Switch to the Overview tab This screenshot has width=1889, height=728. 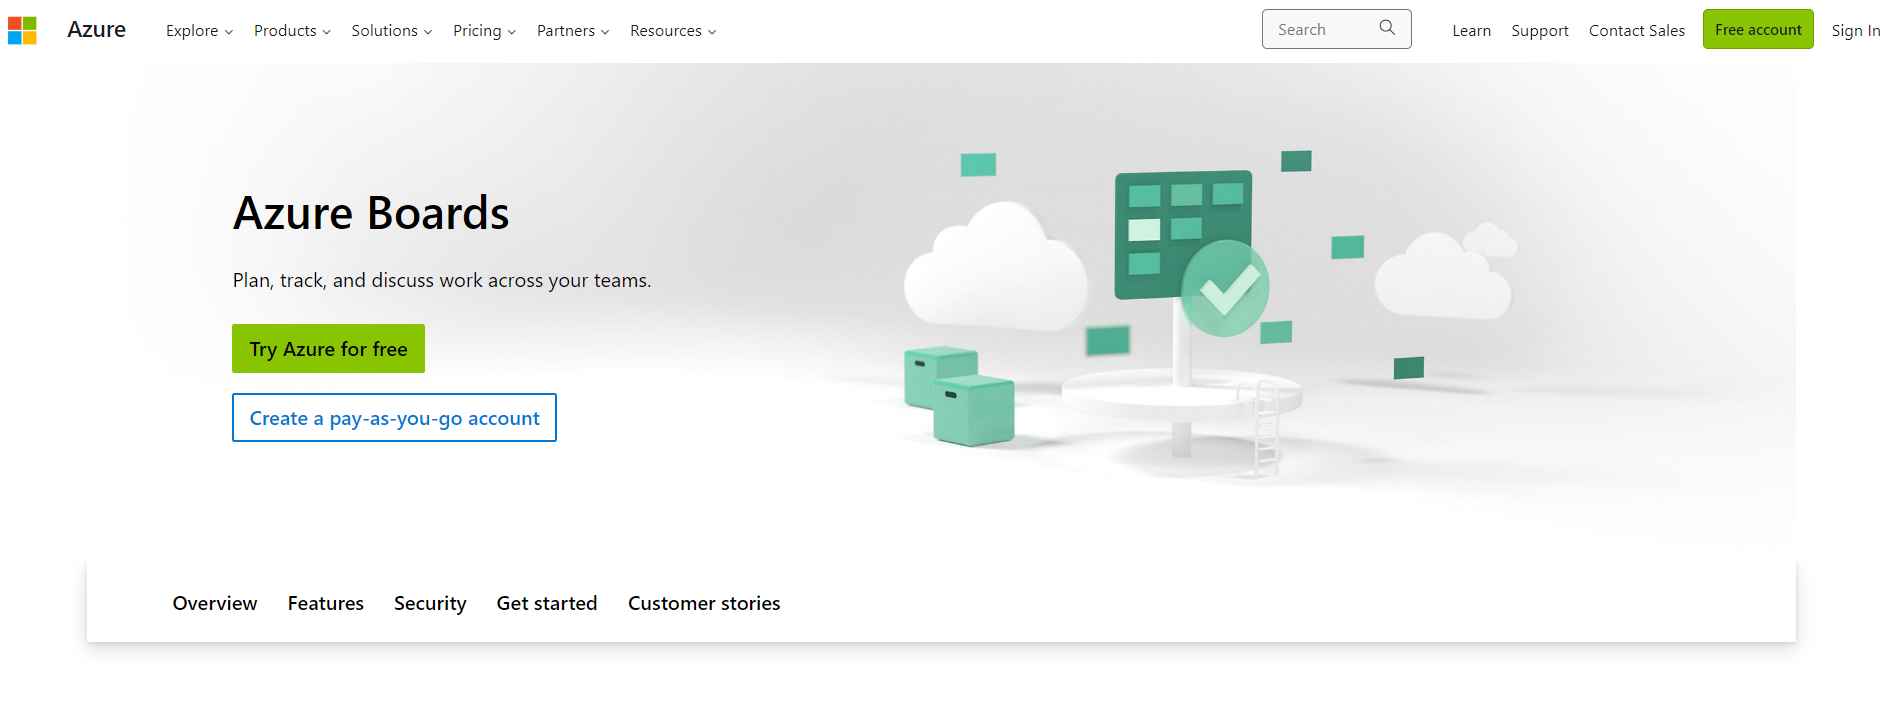215,603
